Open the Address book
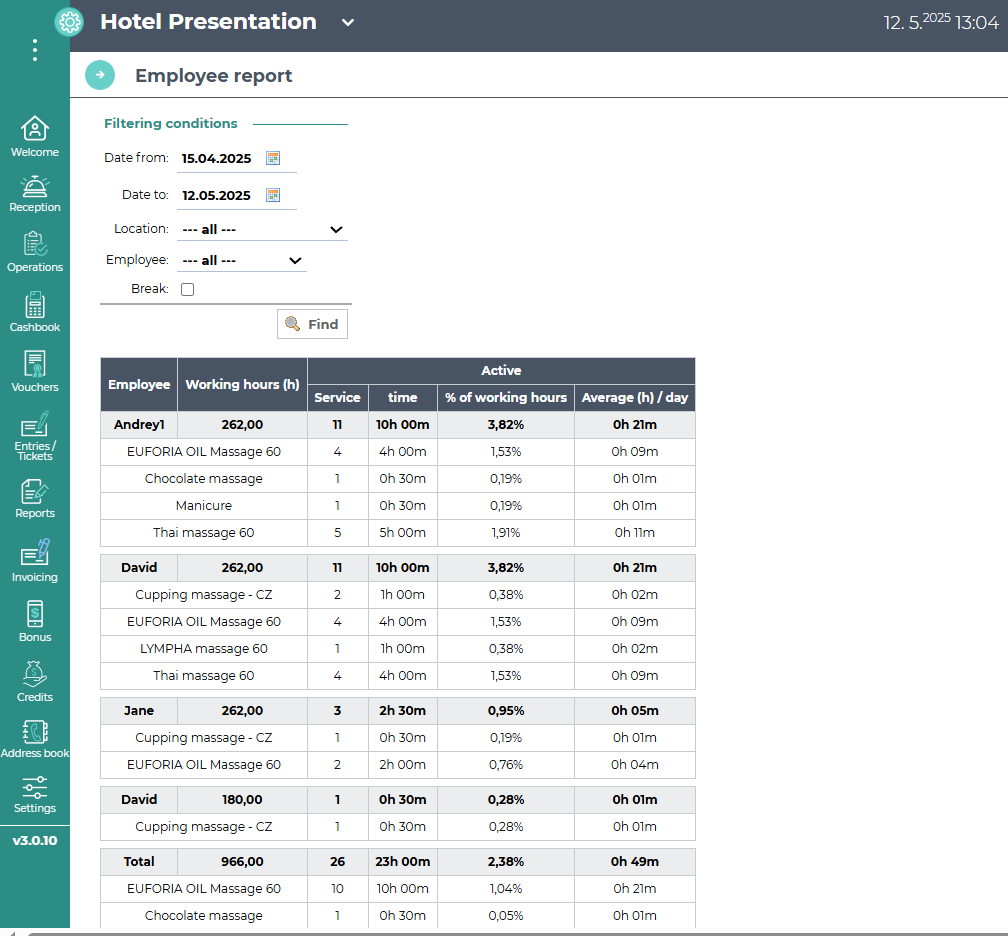This screenshot has height=936, width=1008. (35, 738)
